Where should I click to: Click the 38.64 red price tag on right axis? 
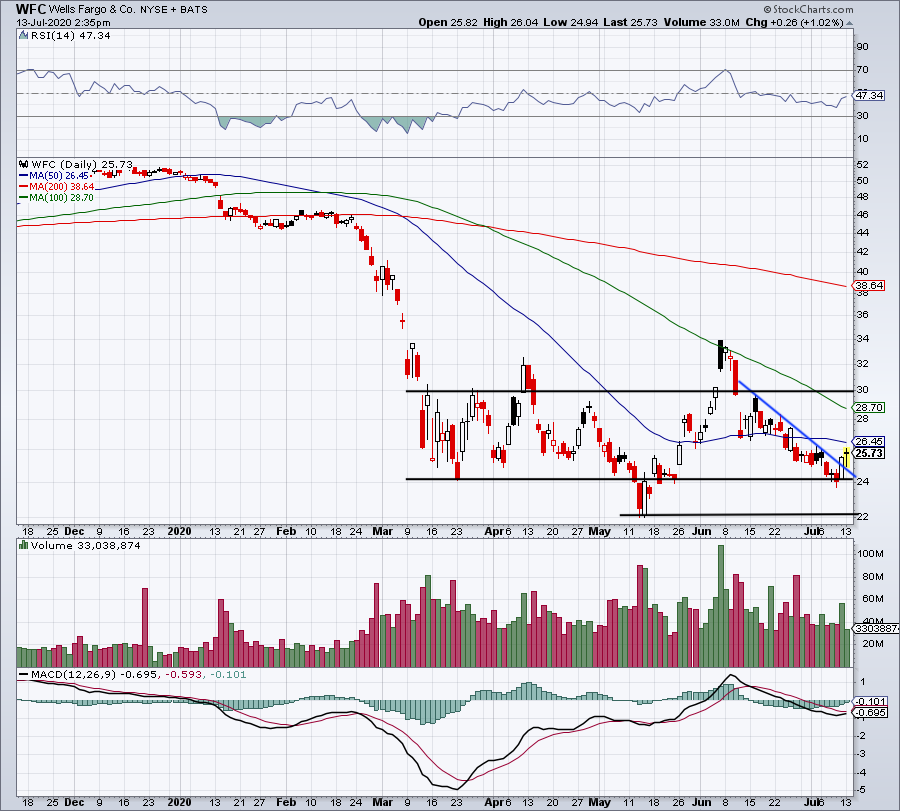[x=869, y=285]
